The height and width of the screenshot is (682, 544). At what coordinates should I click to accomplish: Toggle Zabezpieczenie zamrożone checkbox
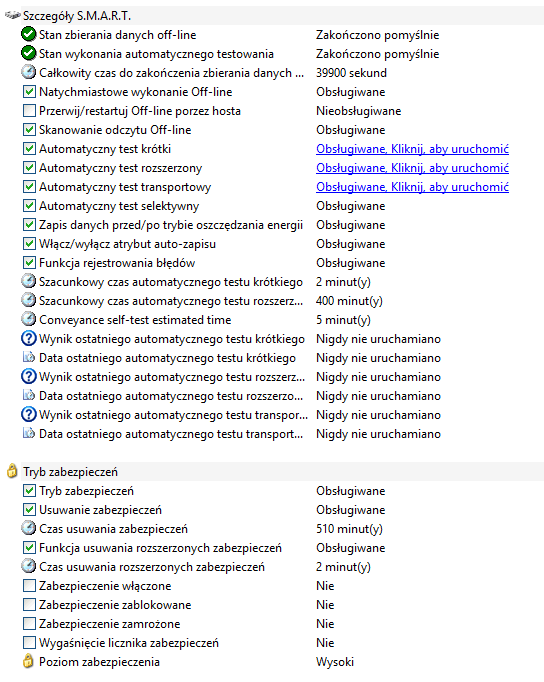tap(29, 623)
